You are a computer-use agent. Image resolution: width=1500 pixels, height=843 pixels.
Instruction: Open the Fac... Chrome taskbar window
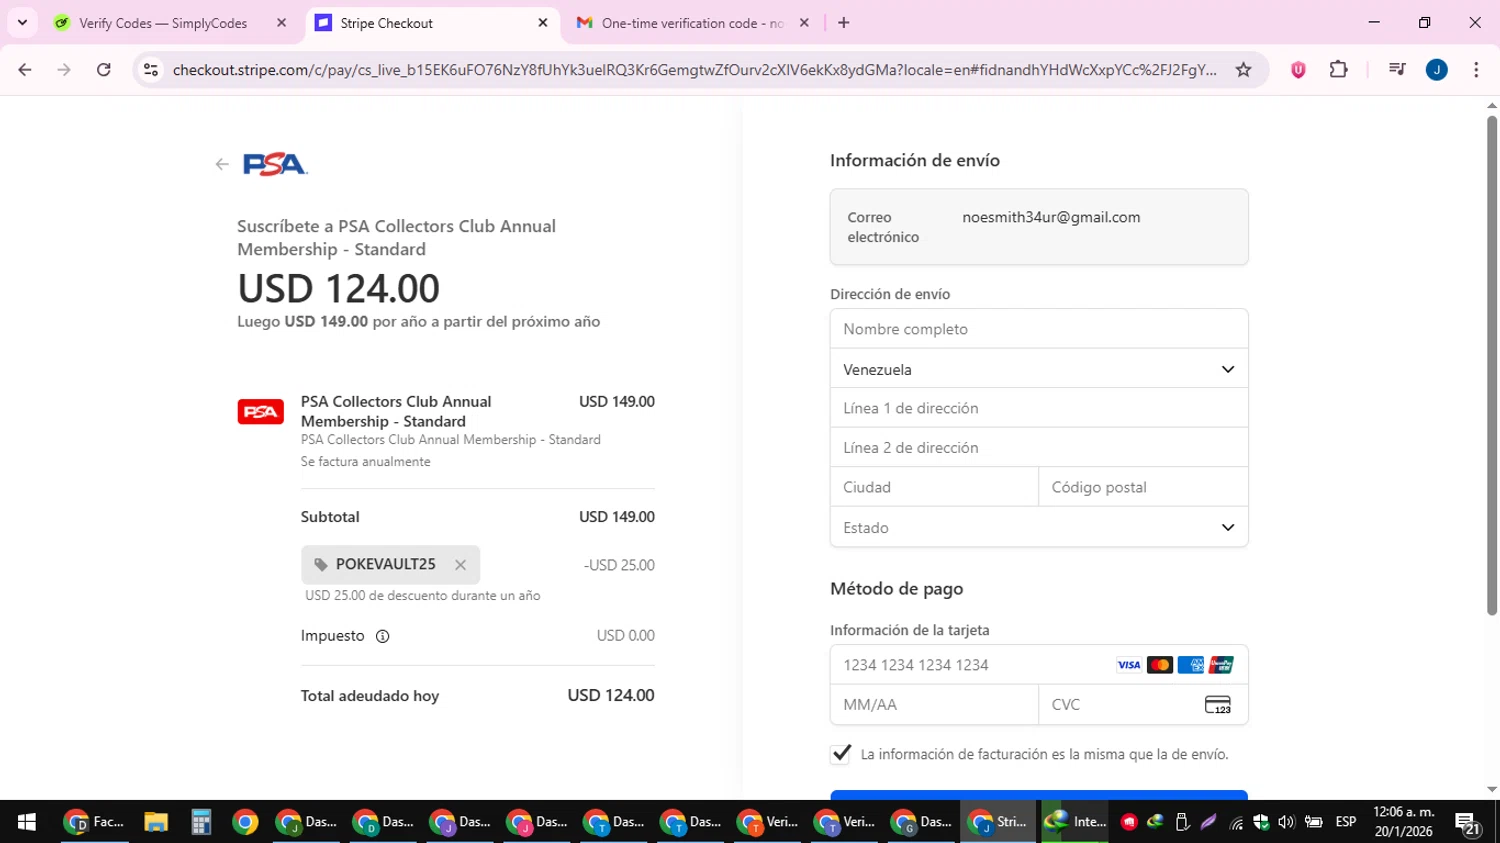[x=95, y=822]
